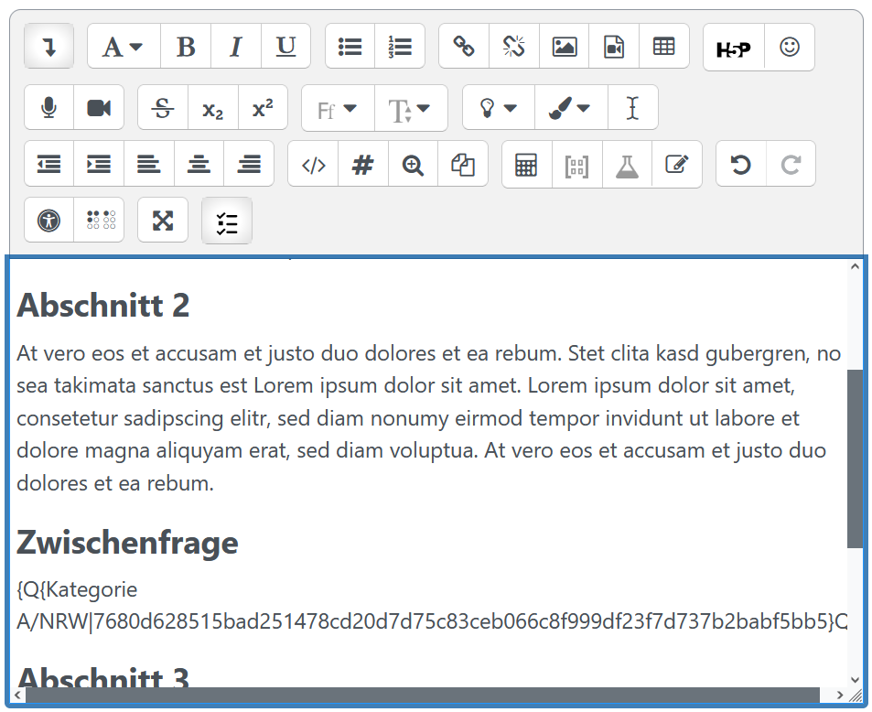Viewport: 872px width, 712px height.
Task: Open the chemistry editor flask icon
Action: pos(627,166)
